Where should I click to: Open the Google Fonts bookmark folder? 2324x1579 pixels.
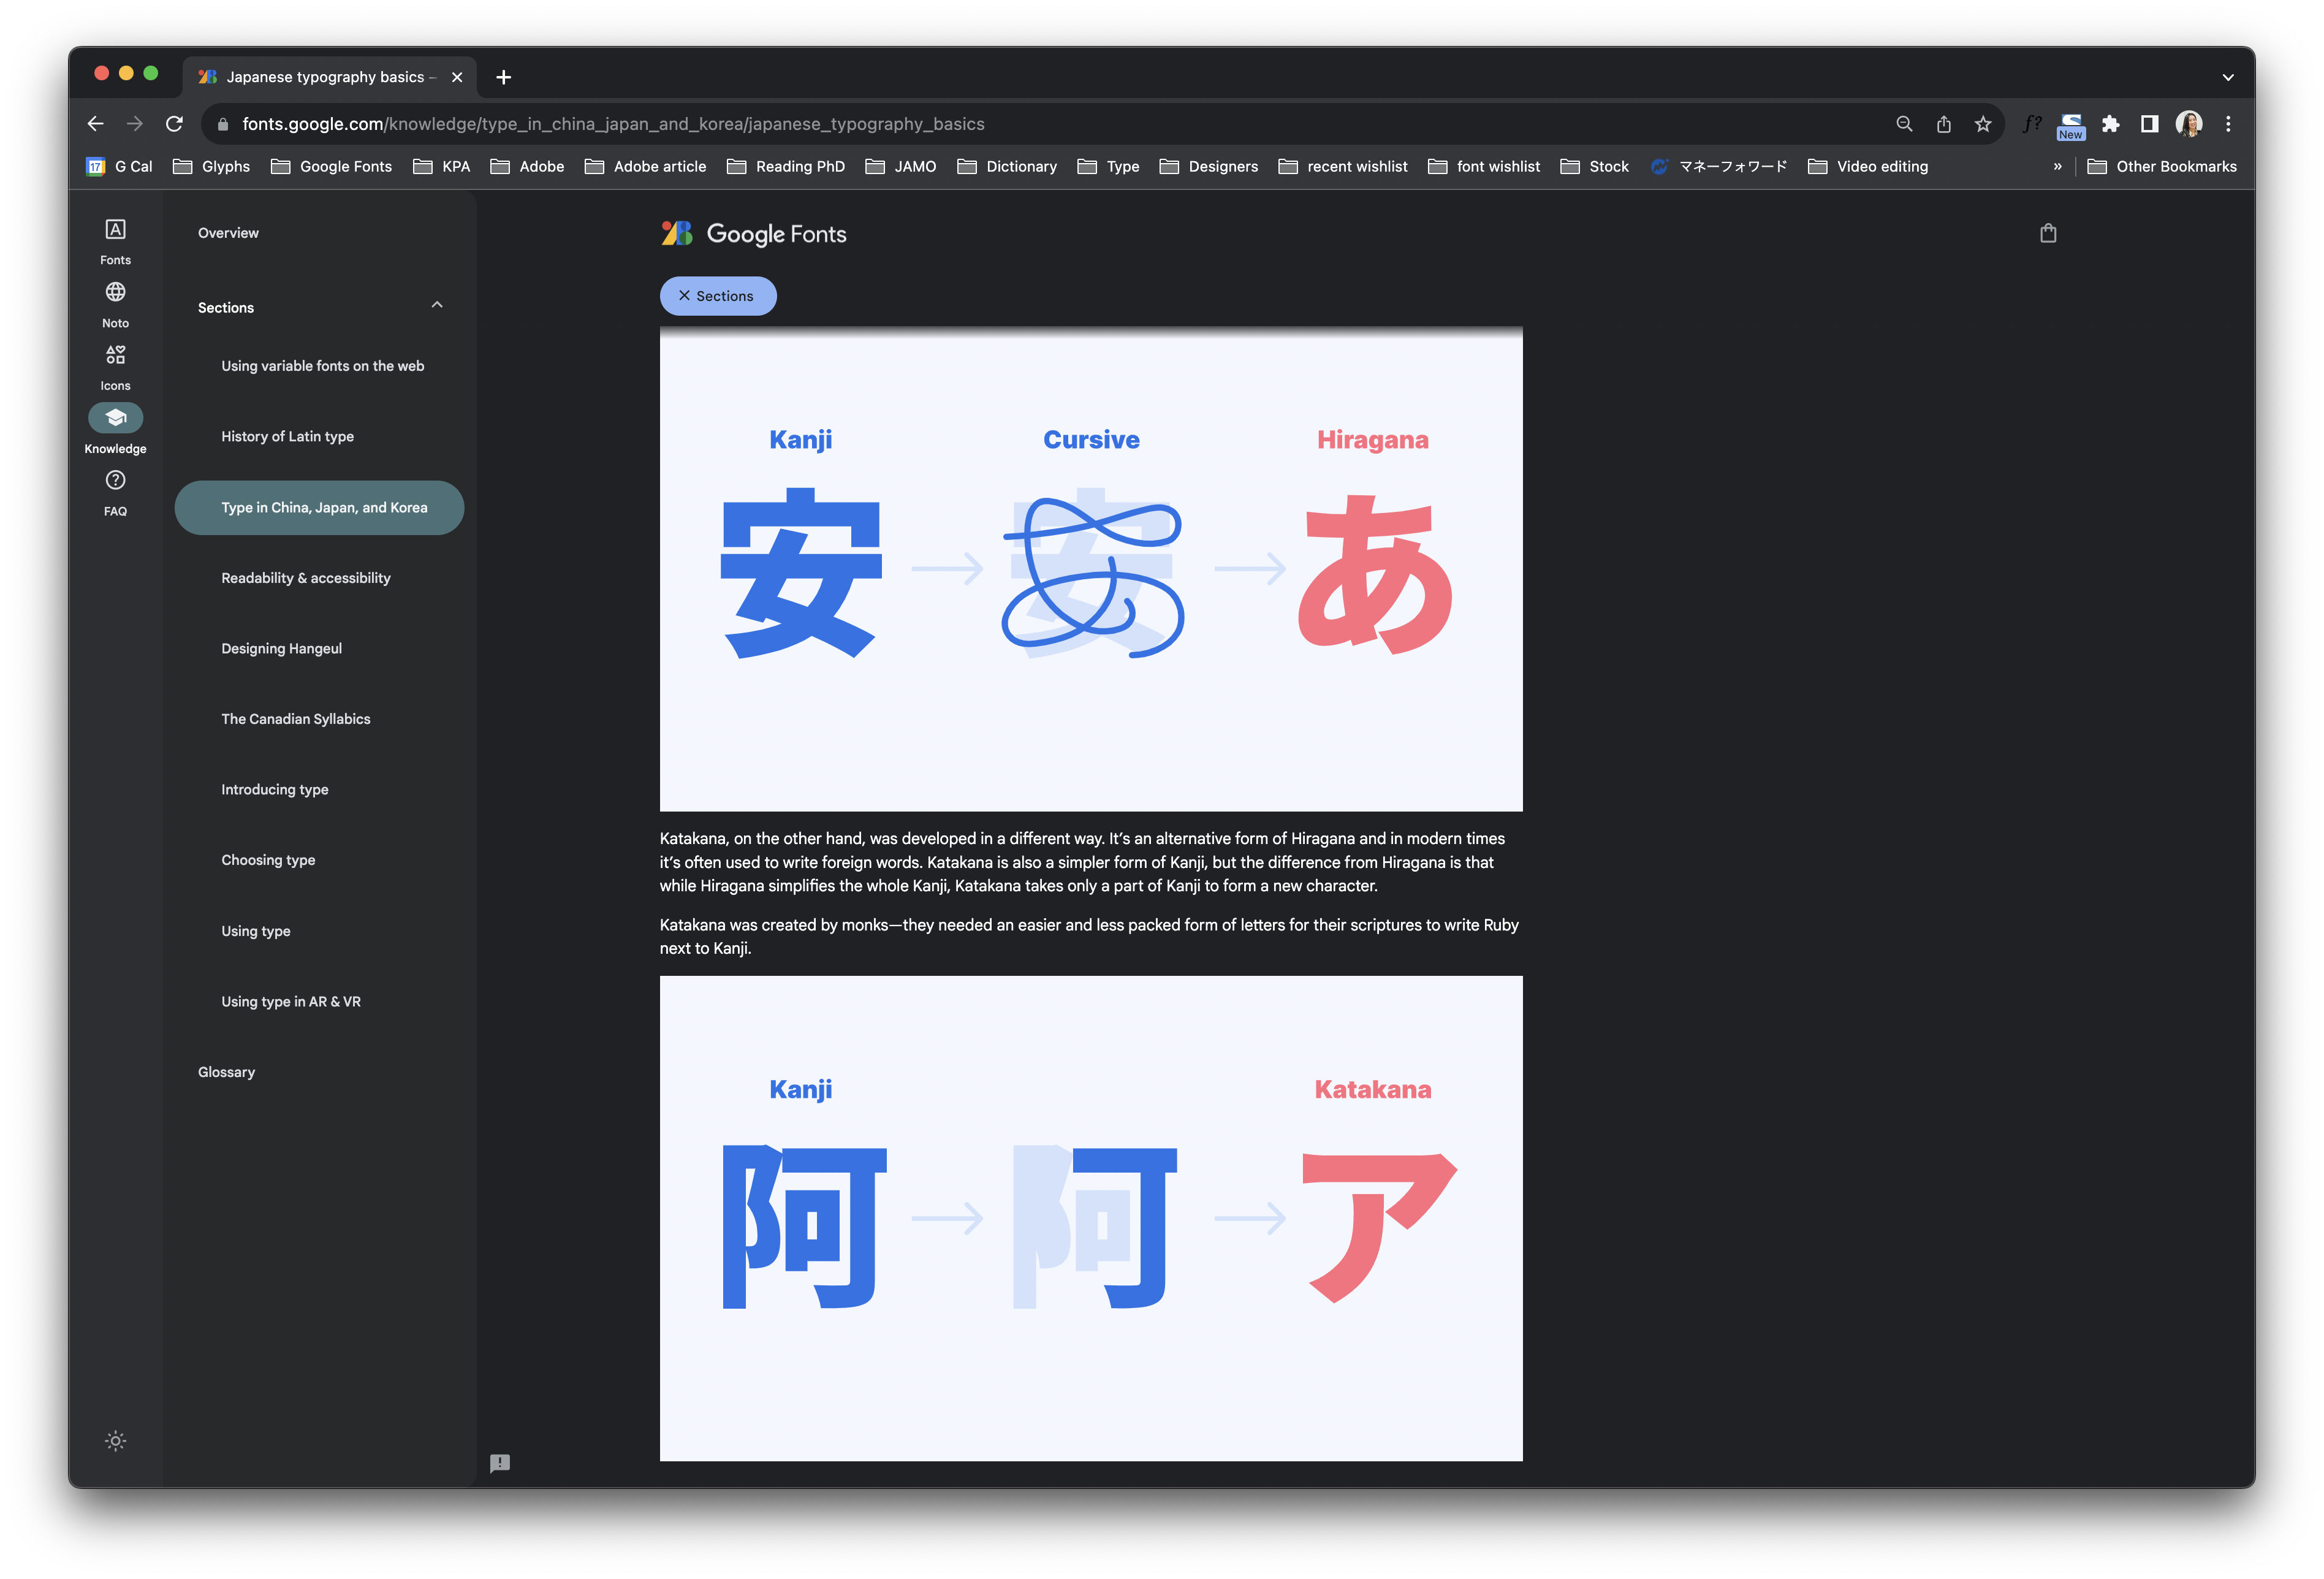click(x=332, y=166)
